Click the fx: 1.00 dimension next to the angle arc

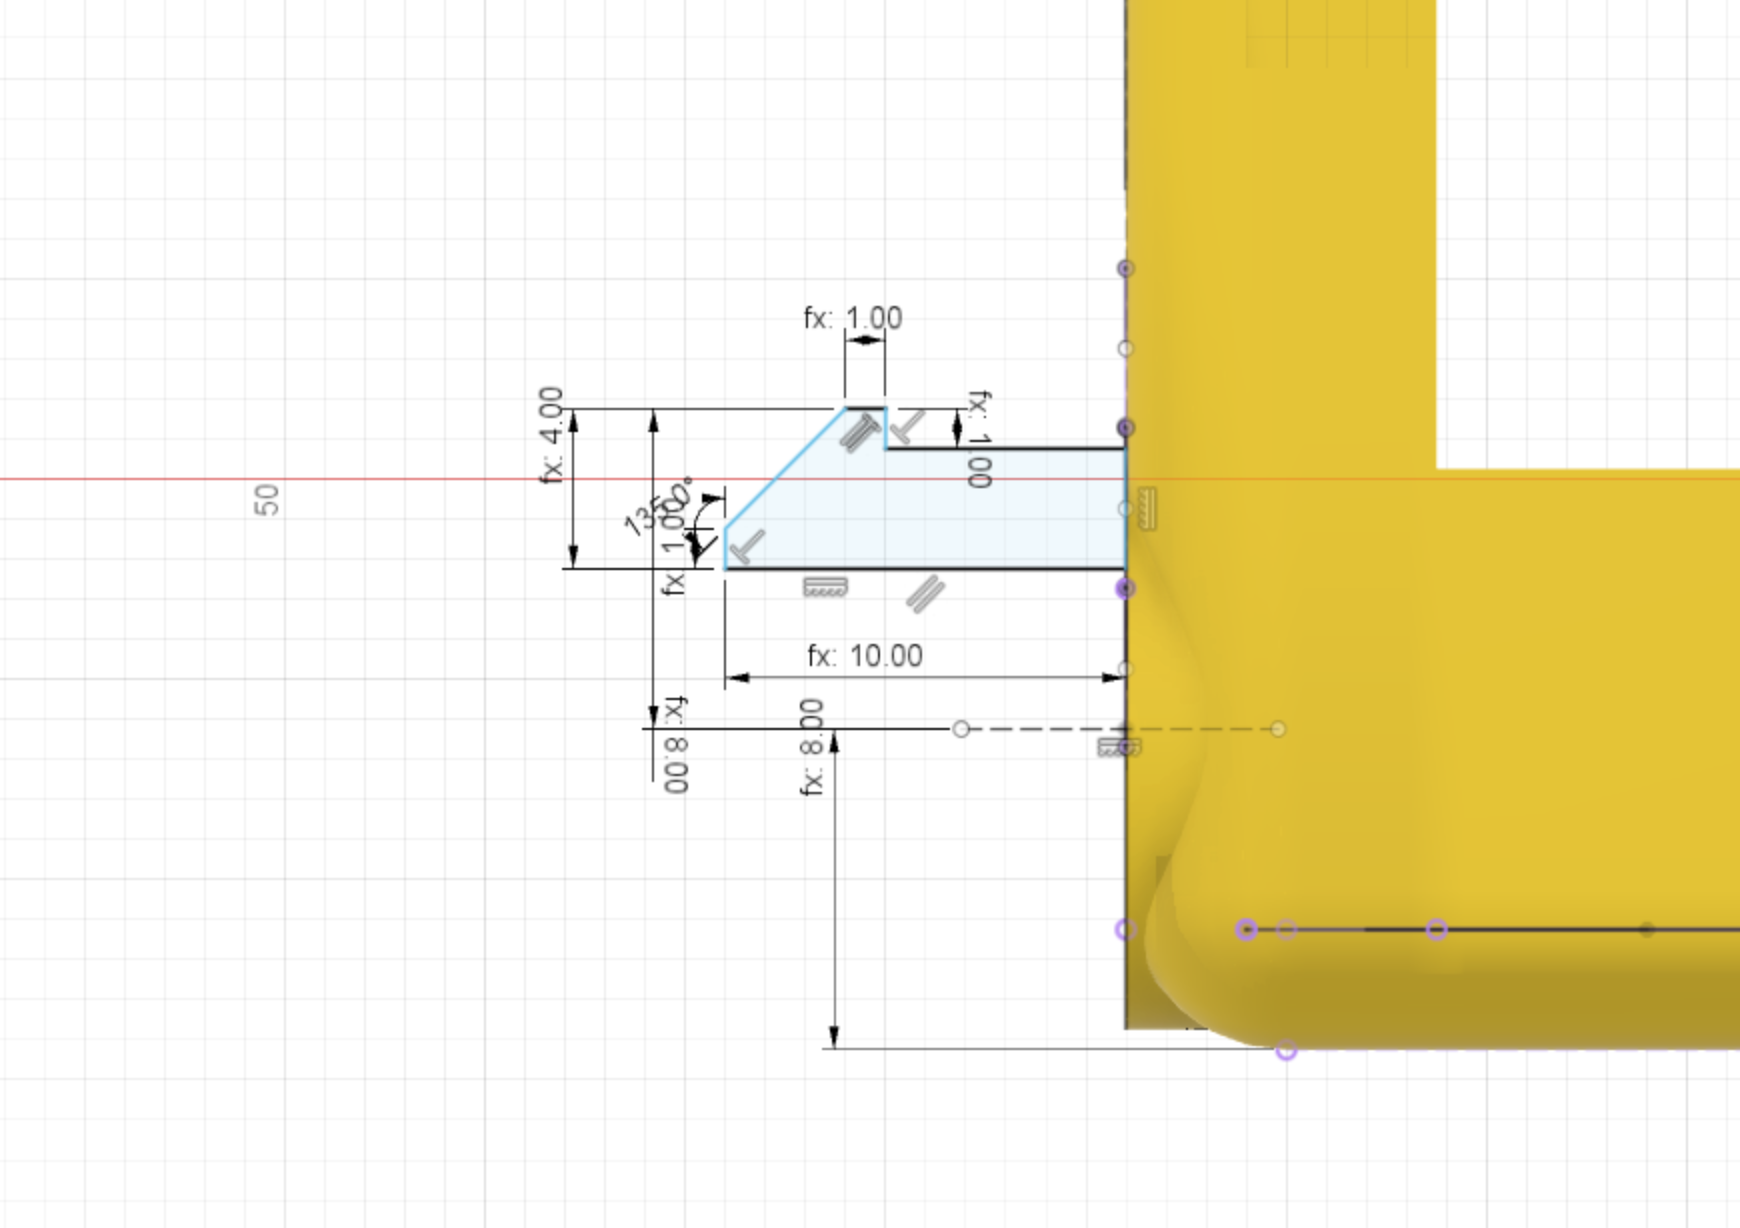click(x=675, y=547)
